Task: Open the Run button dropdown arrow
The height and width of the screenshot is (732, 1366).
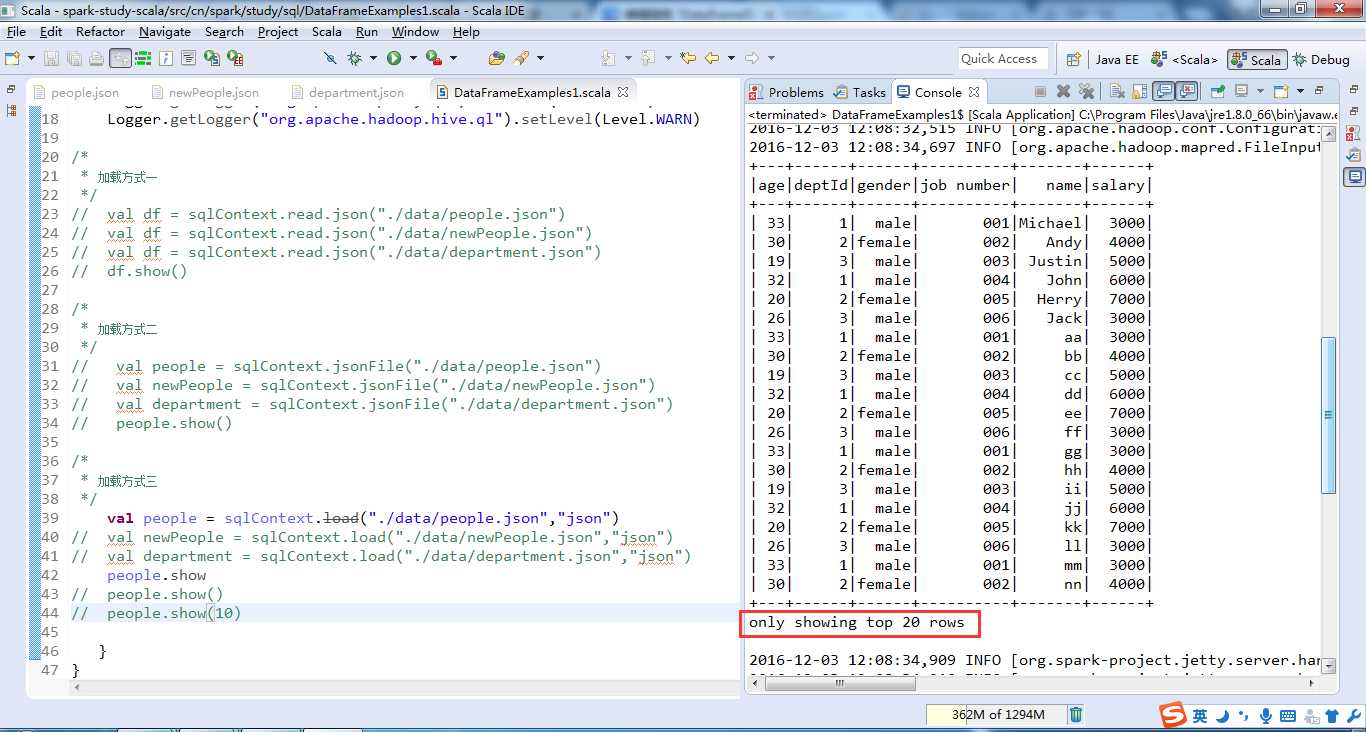Action: [x=413, y=58]
